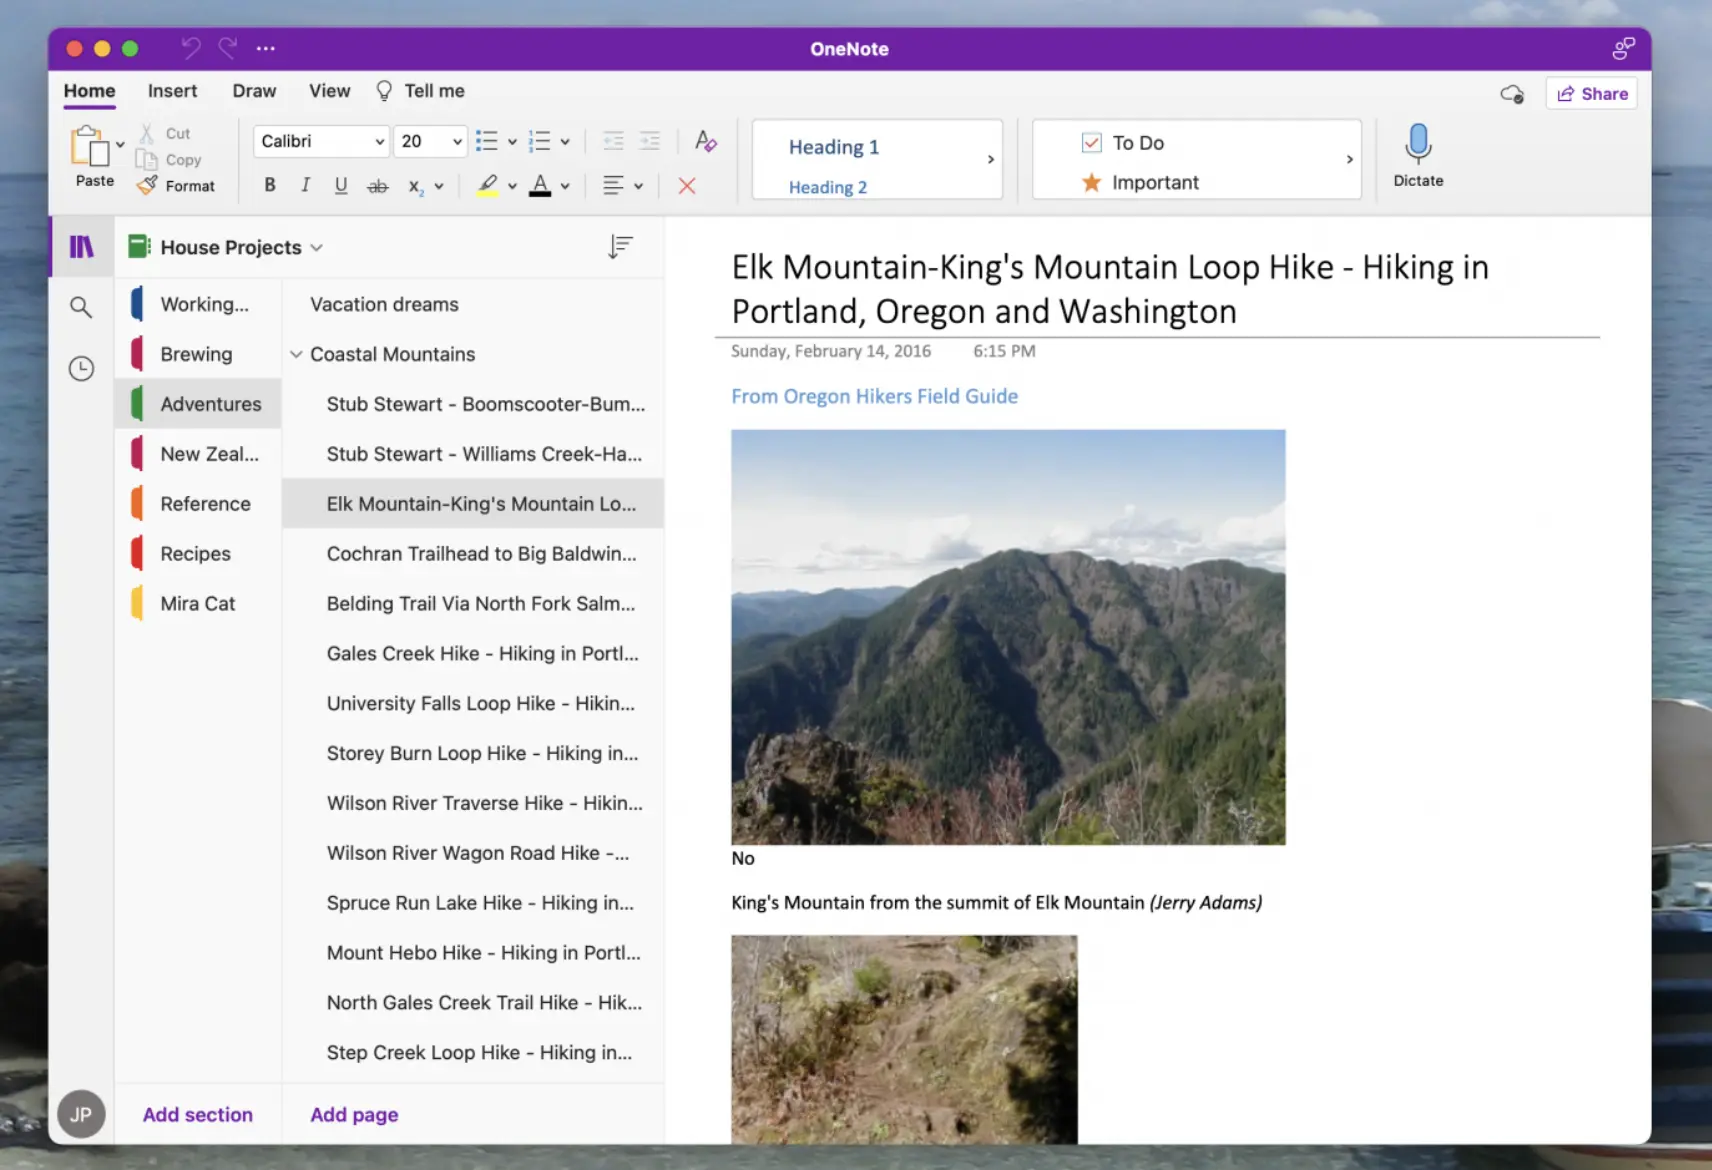
Task: Open the Home ribbon tab
Action: point(89,91)
